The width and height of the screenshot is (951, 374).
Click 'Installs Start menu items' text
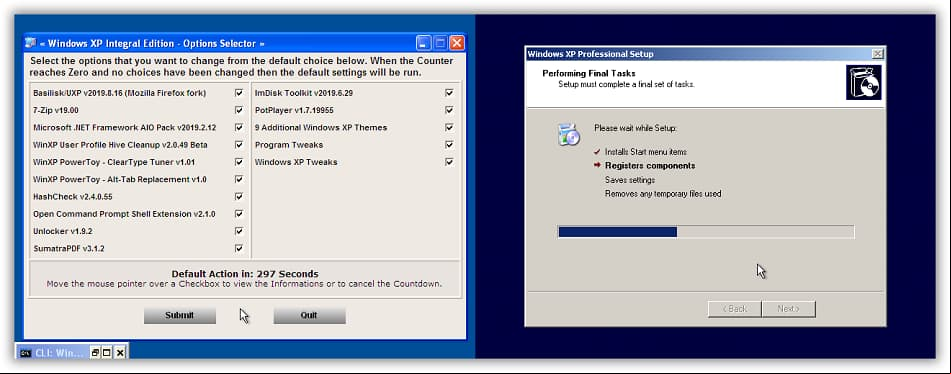click(646, 152)
